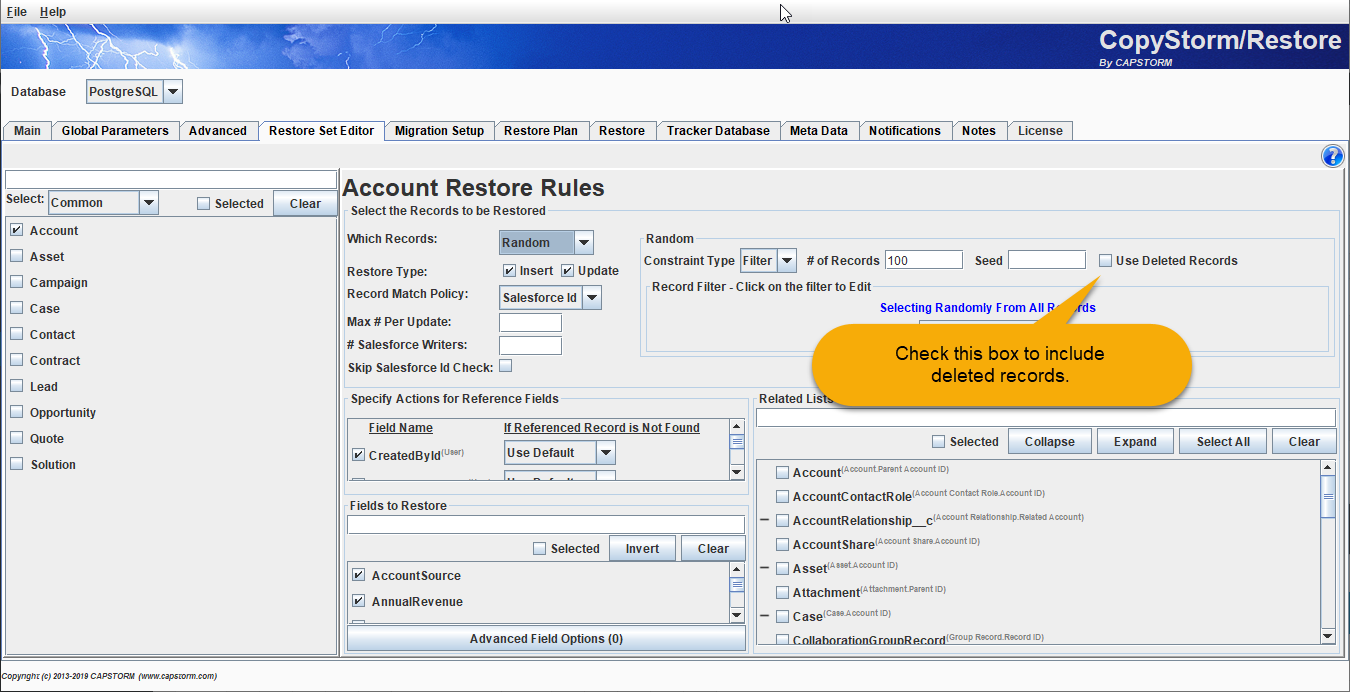
Task: Check the Quote object checkbox
Action: click(17, 438)
